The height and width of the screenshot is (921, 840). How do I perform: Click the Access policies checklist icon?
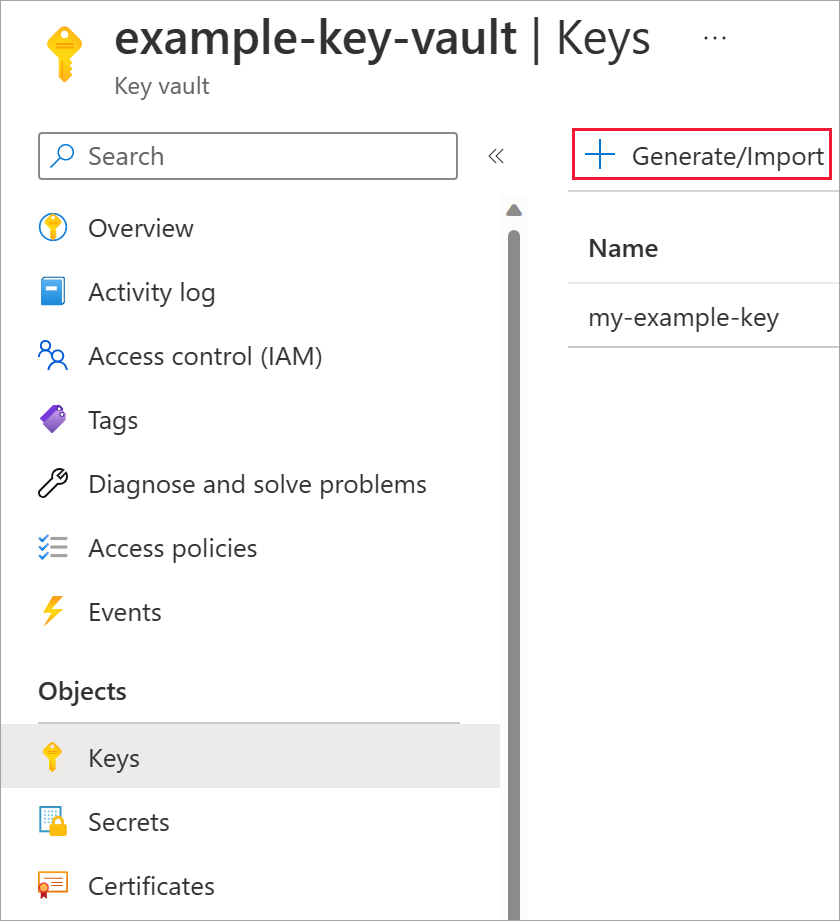click(x=53, y=548)
